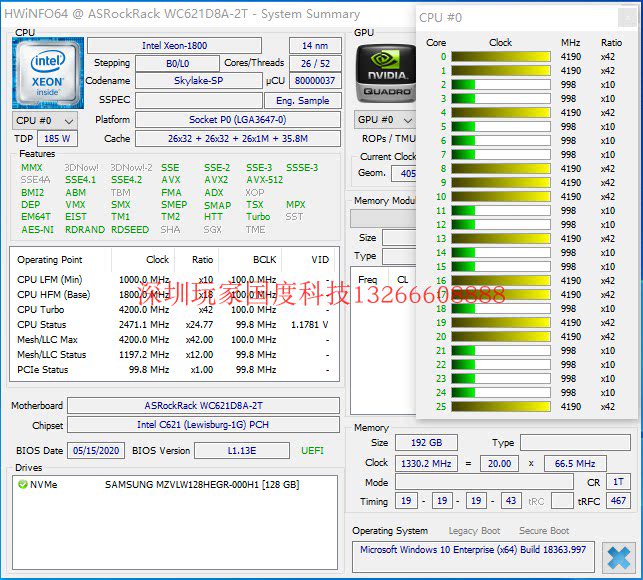Image resolution: width=643 pixels, height=580 pixels.
Task: Click the AVX-512 feature label
Action: click(x=264, y=180)
